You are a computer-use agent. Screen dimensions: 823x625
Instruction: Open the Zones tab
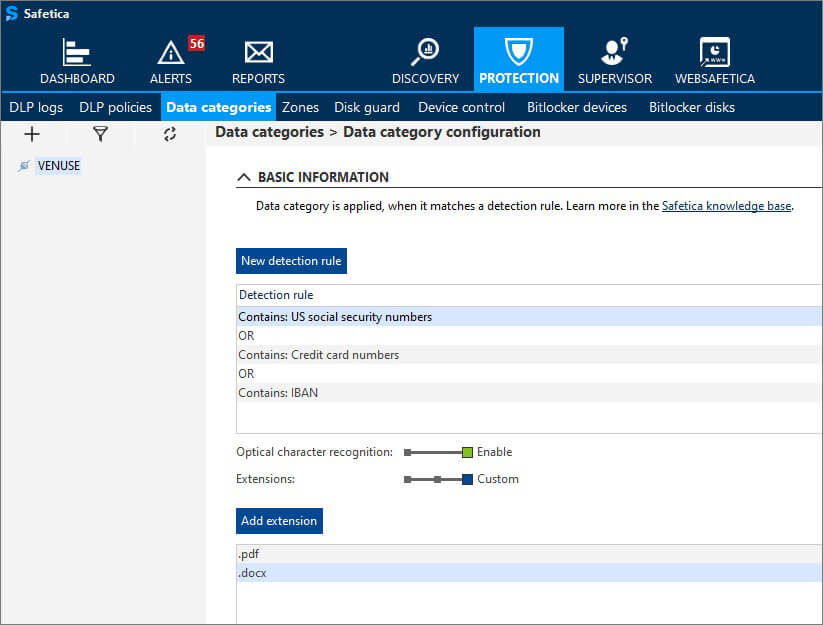pyautogui.click(x=300, y=107)
